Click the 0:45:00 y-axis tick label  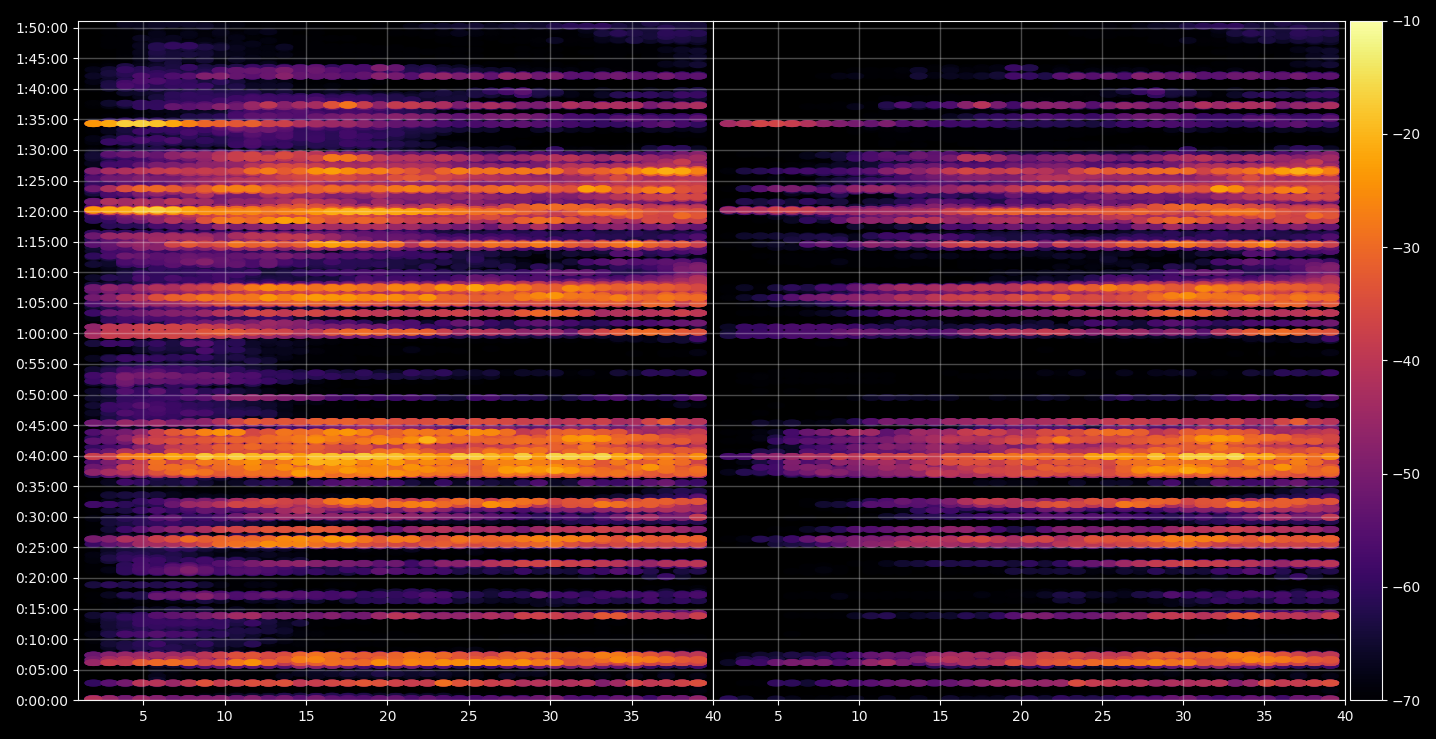point(43,425)
